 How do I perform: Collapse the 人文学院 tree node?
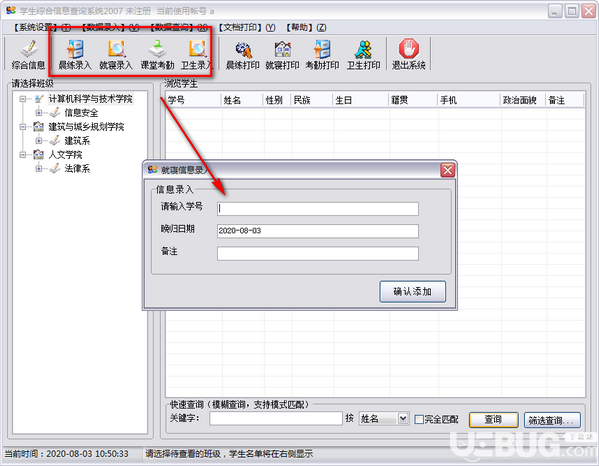pyautogui.click(x=23, y=155)
